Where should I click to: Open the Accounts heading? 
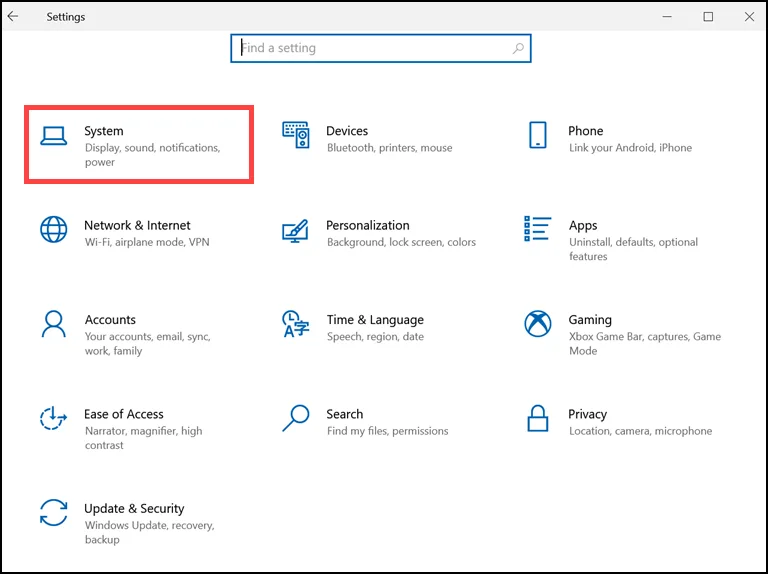(x=110, y=320)
